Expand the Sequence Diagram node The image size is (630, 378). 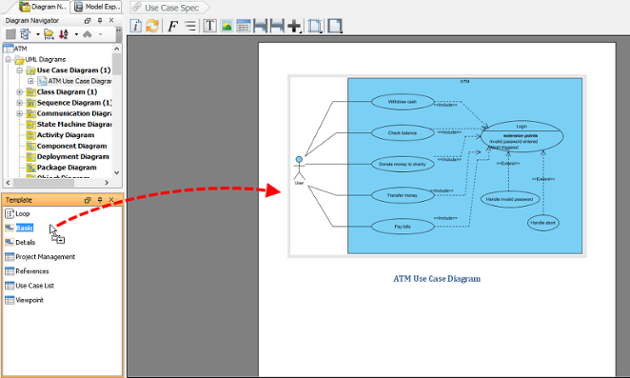[19, 103]
